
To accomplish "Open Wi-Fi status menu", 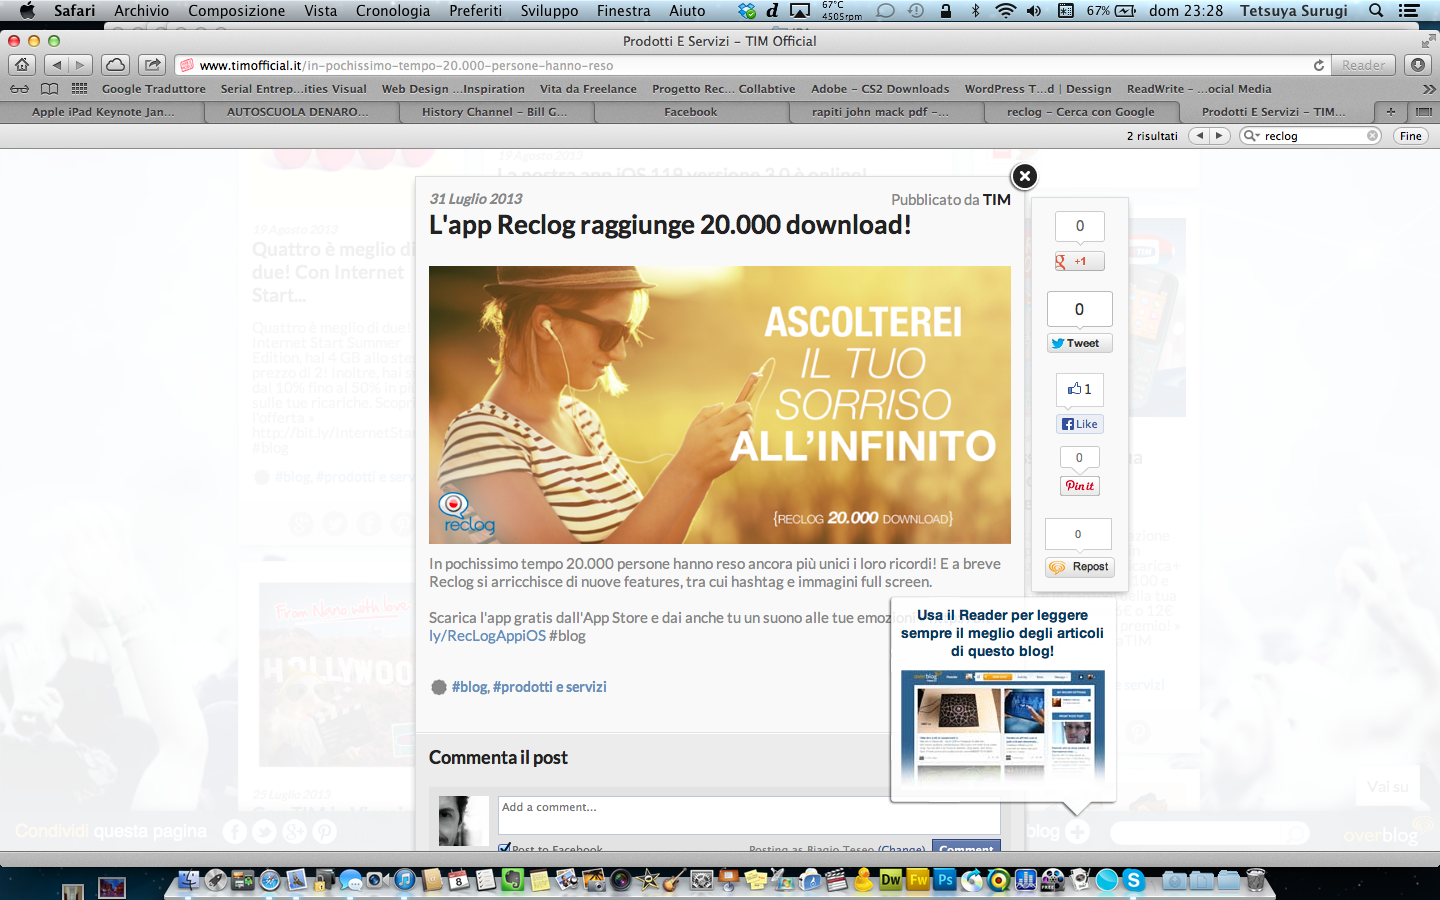I will pos(1006,11).
